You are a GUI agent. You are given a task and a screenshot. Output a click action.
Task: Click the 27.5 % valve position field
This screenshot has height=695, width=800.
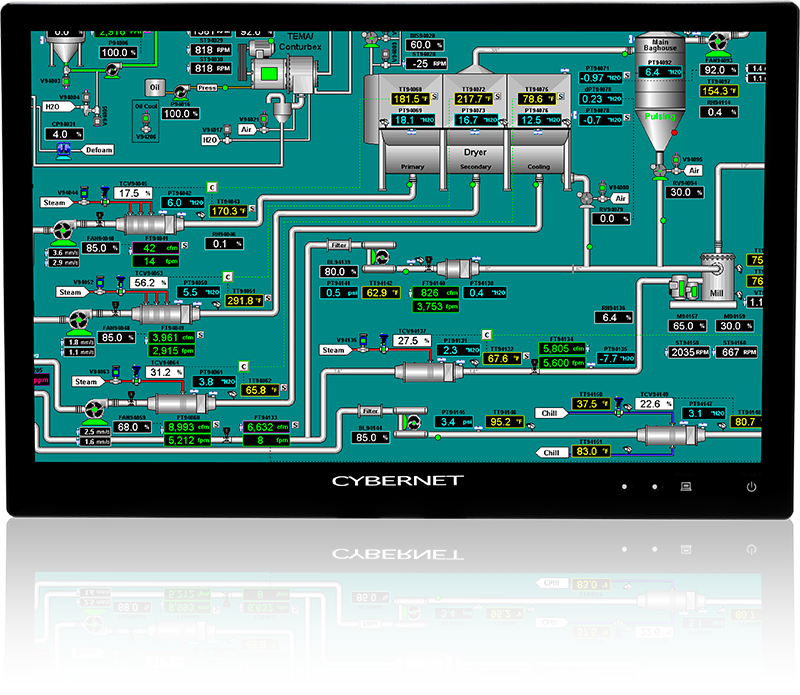coord(412,340)
